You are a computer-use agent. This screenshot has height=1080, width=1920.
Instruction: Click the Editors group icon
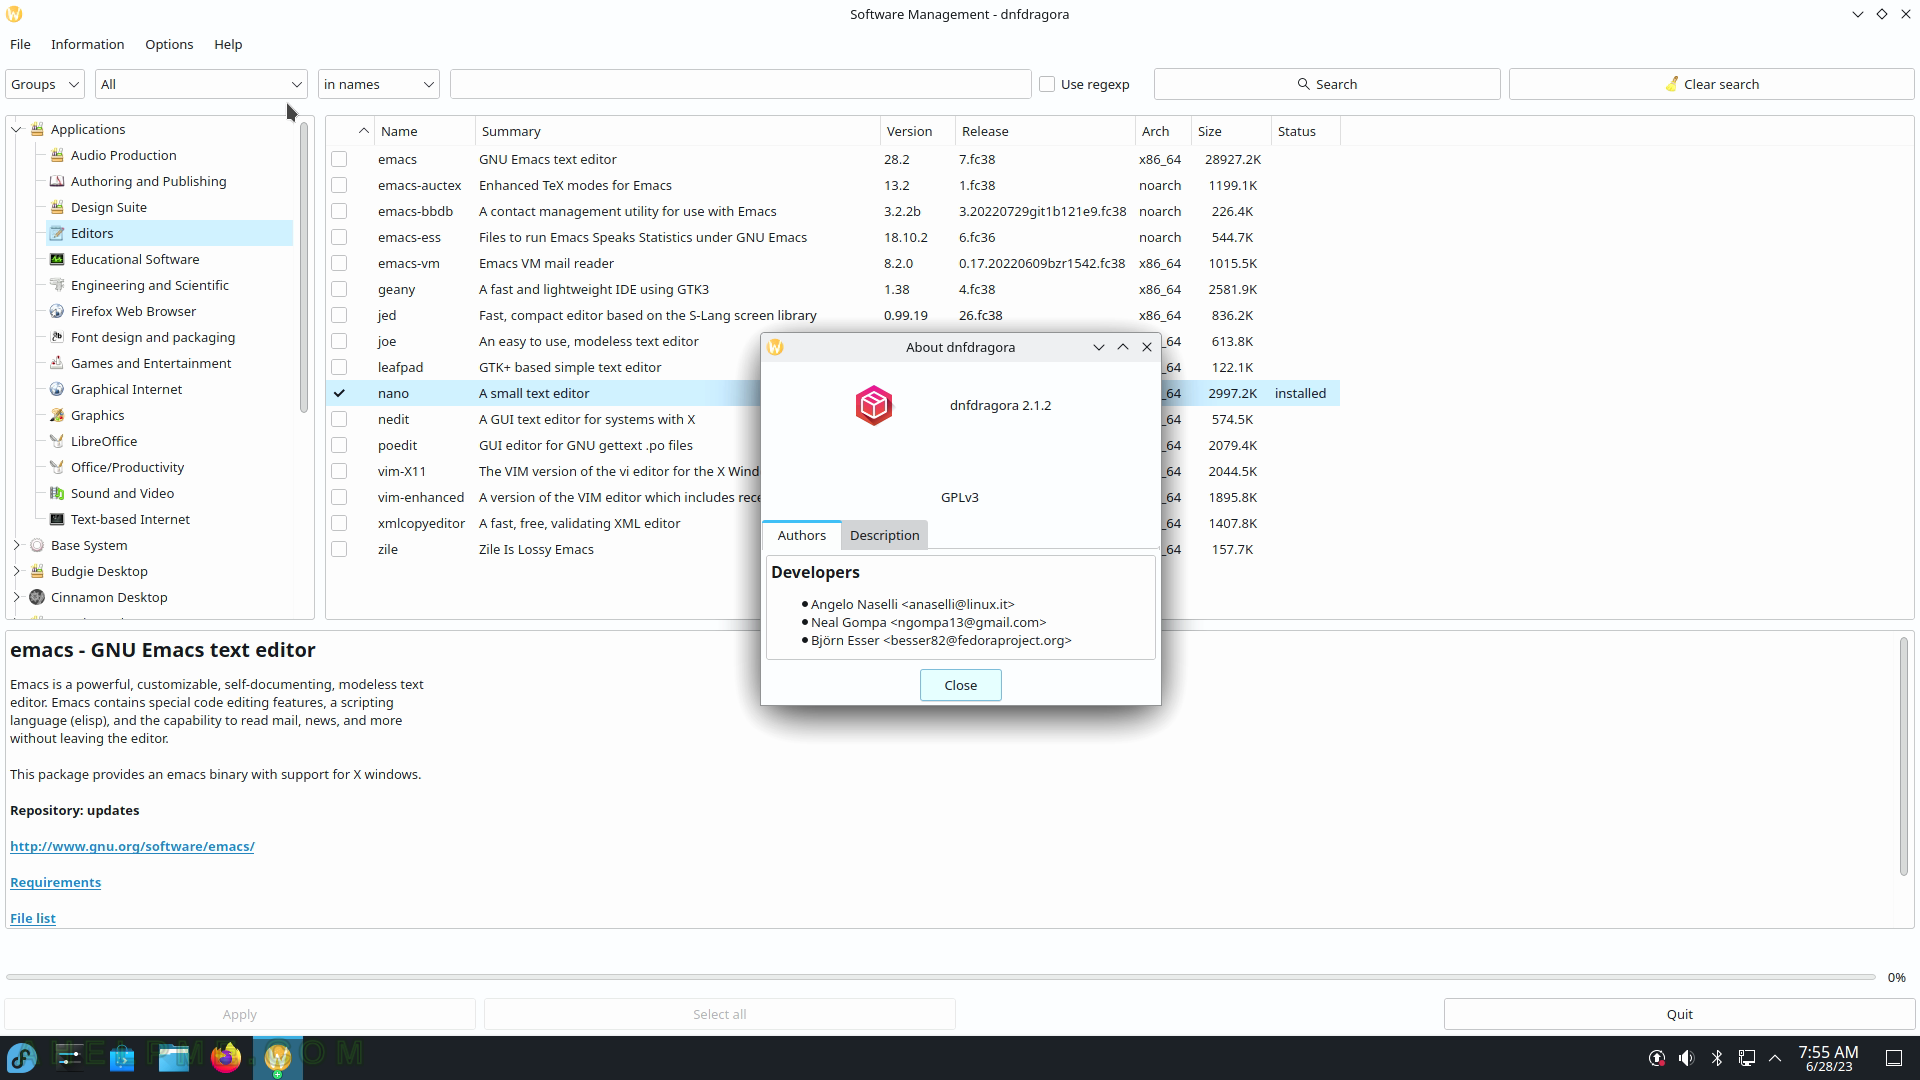[57, 233]
